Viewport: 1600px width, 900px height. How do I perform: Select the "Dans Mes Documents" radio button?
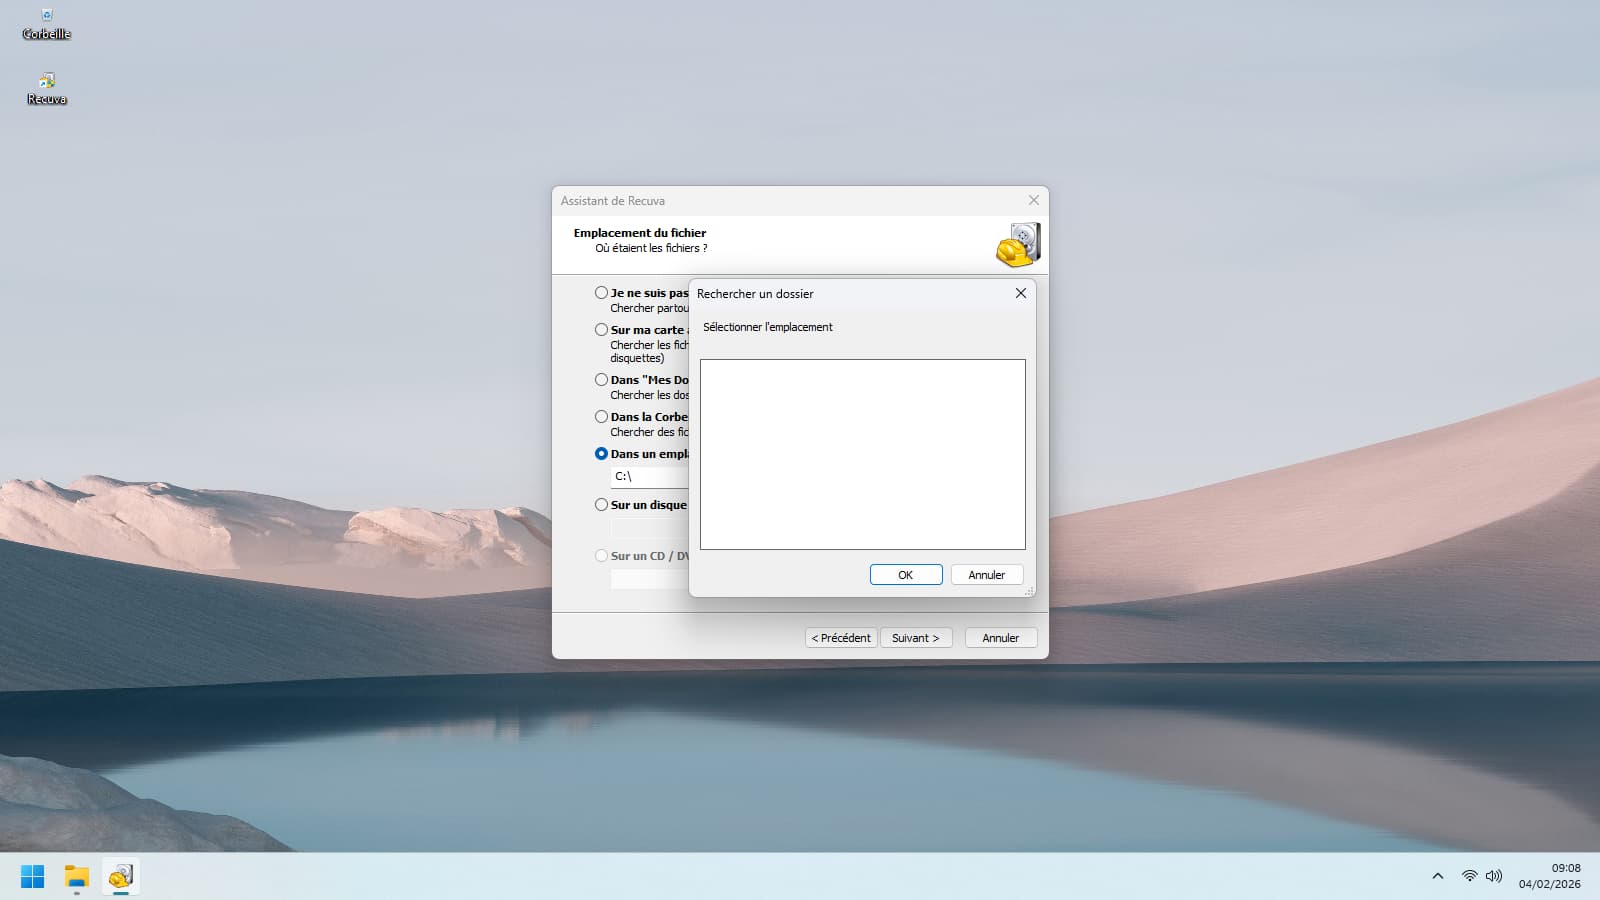[x=601, y=380]
